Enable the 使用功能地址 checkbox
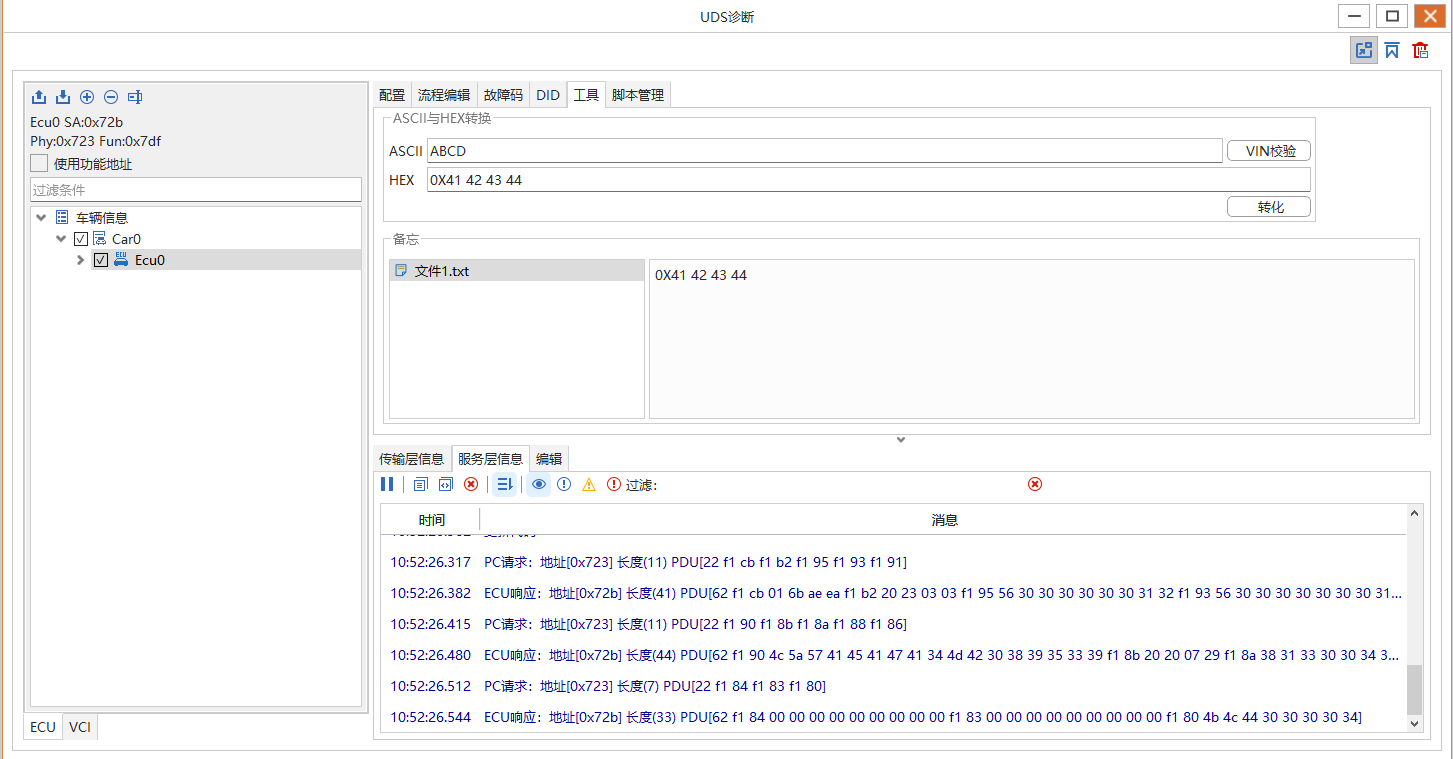 point(39,163)
